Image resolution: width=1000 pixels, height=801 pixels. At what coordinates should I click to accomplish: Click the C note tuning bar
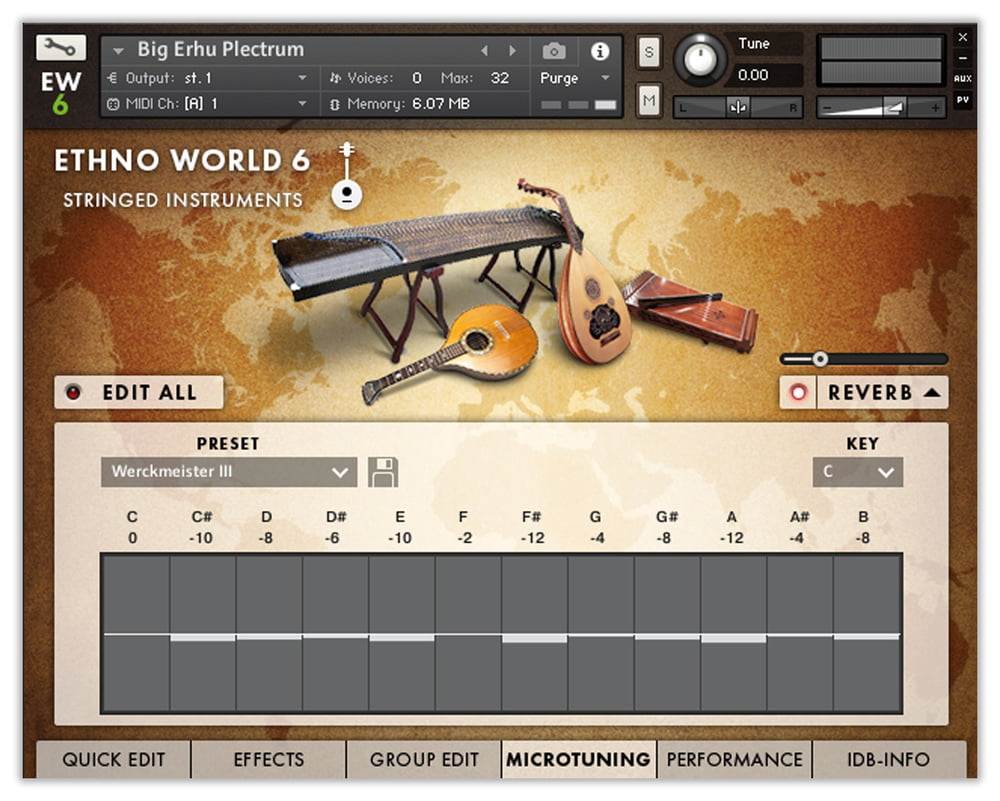point(136,633)
